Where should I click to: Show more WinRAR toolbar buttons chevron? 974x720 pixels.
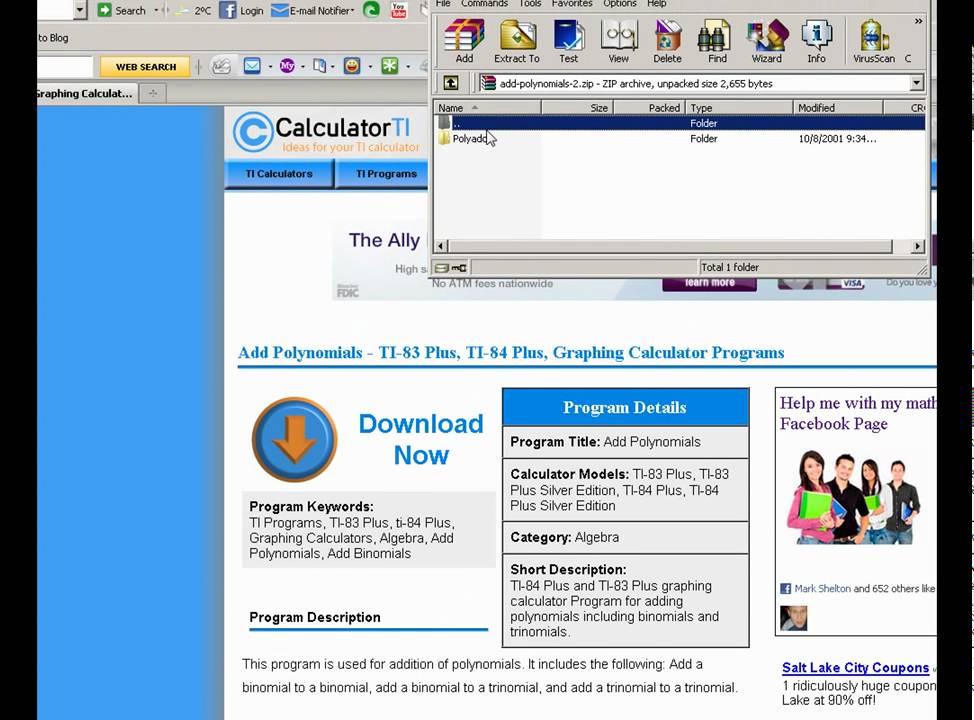(918, 21)
